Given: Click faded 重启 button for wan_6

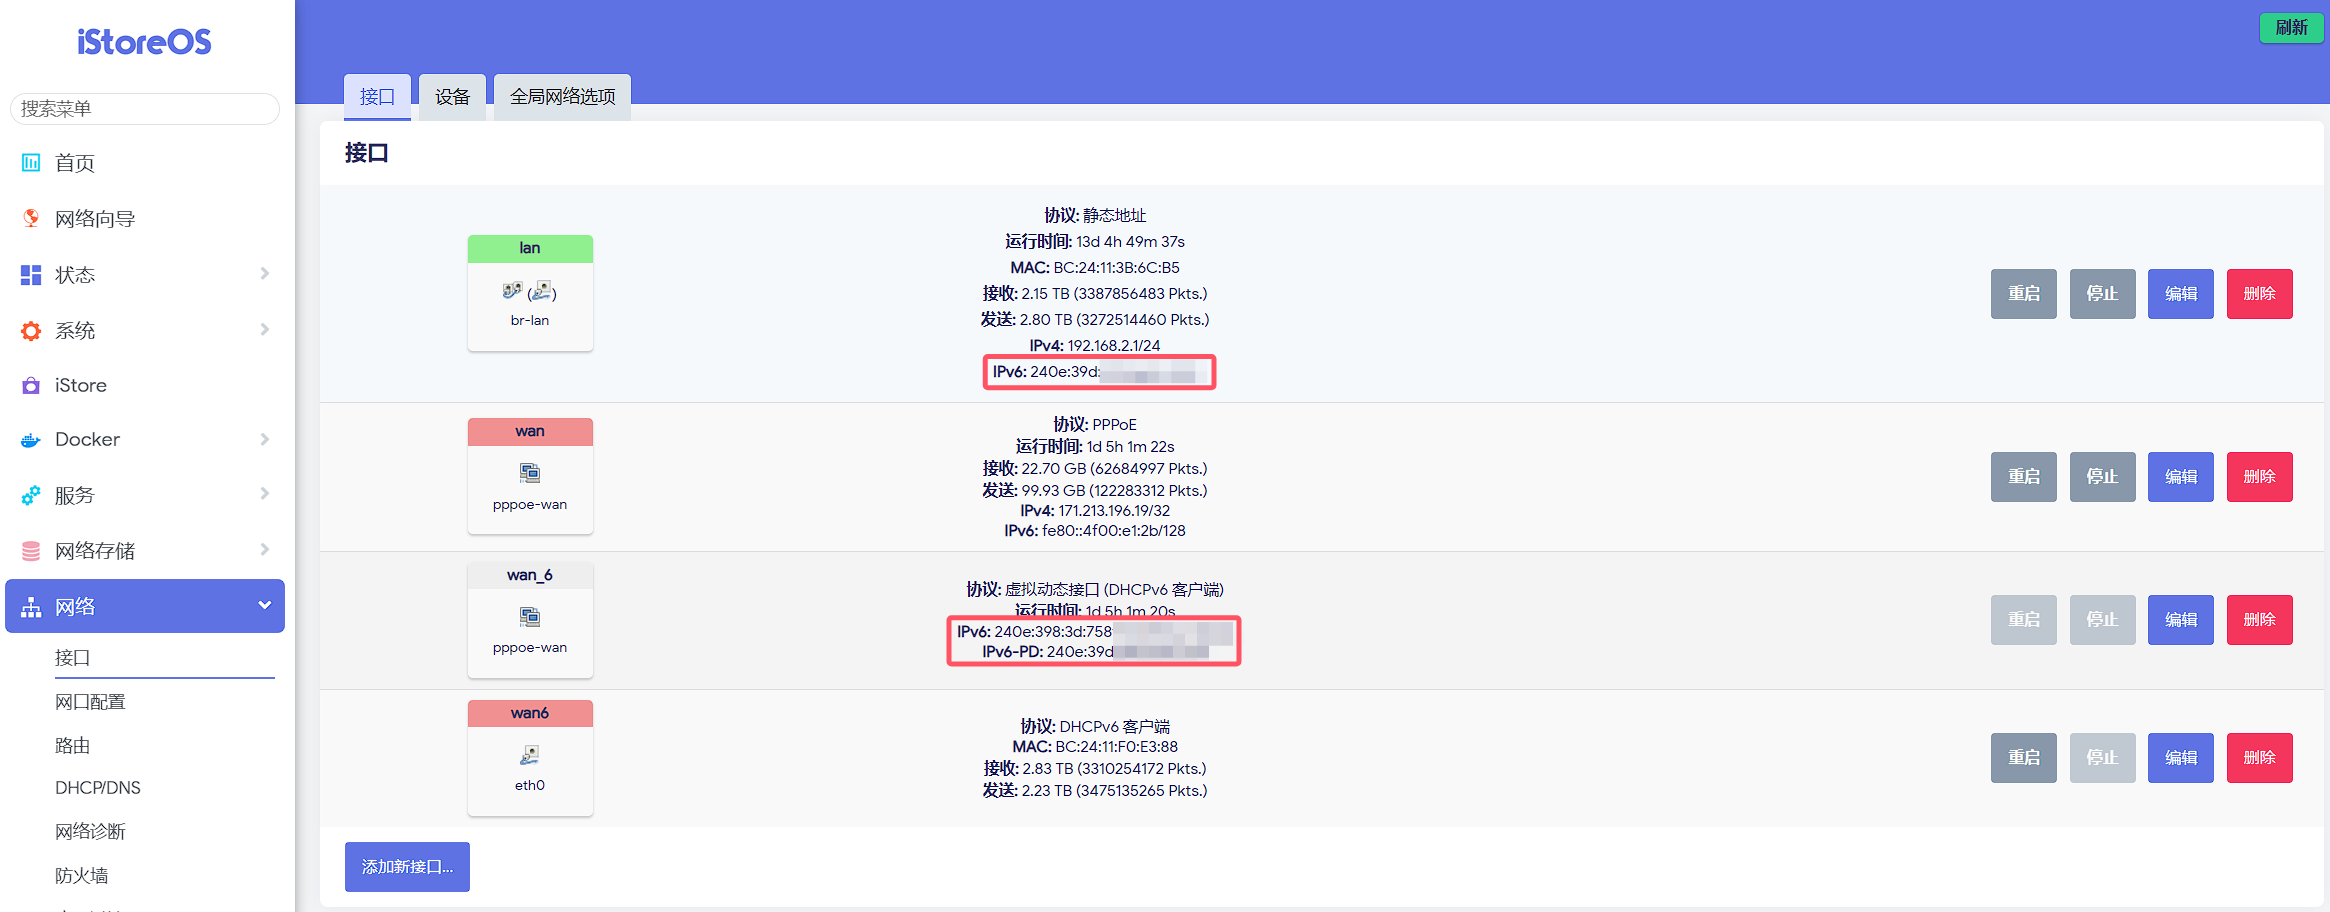Looking at the screenshot, I should tap(2023, 620).
